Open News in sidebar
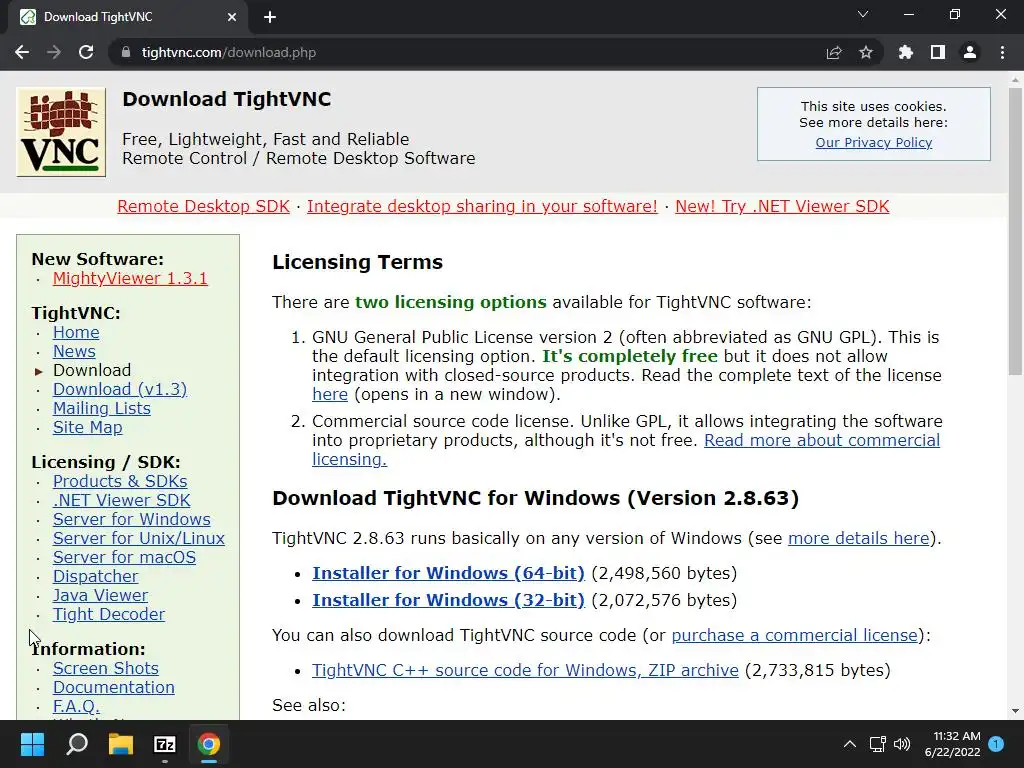The height and width of the screenshot is (768, 1024). coord(74,351)
